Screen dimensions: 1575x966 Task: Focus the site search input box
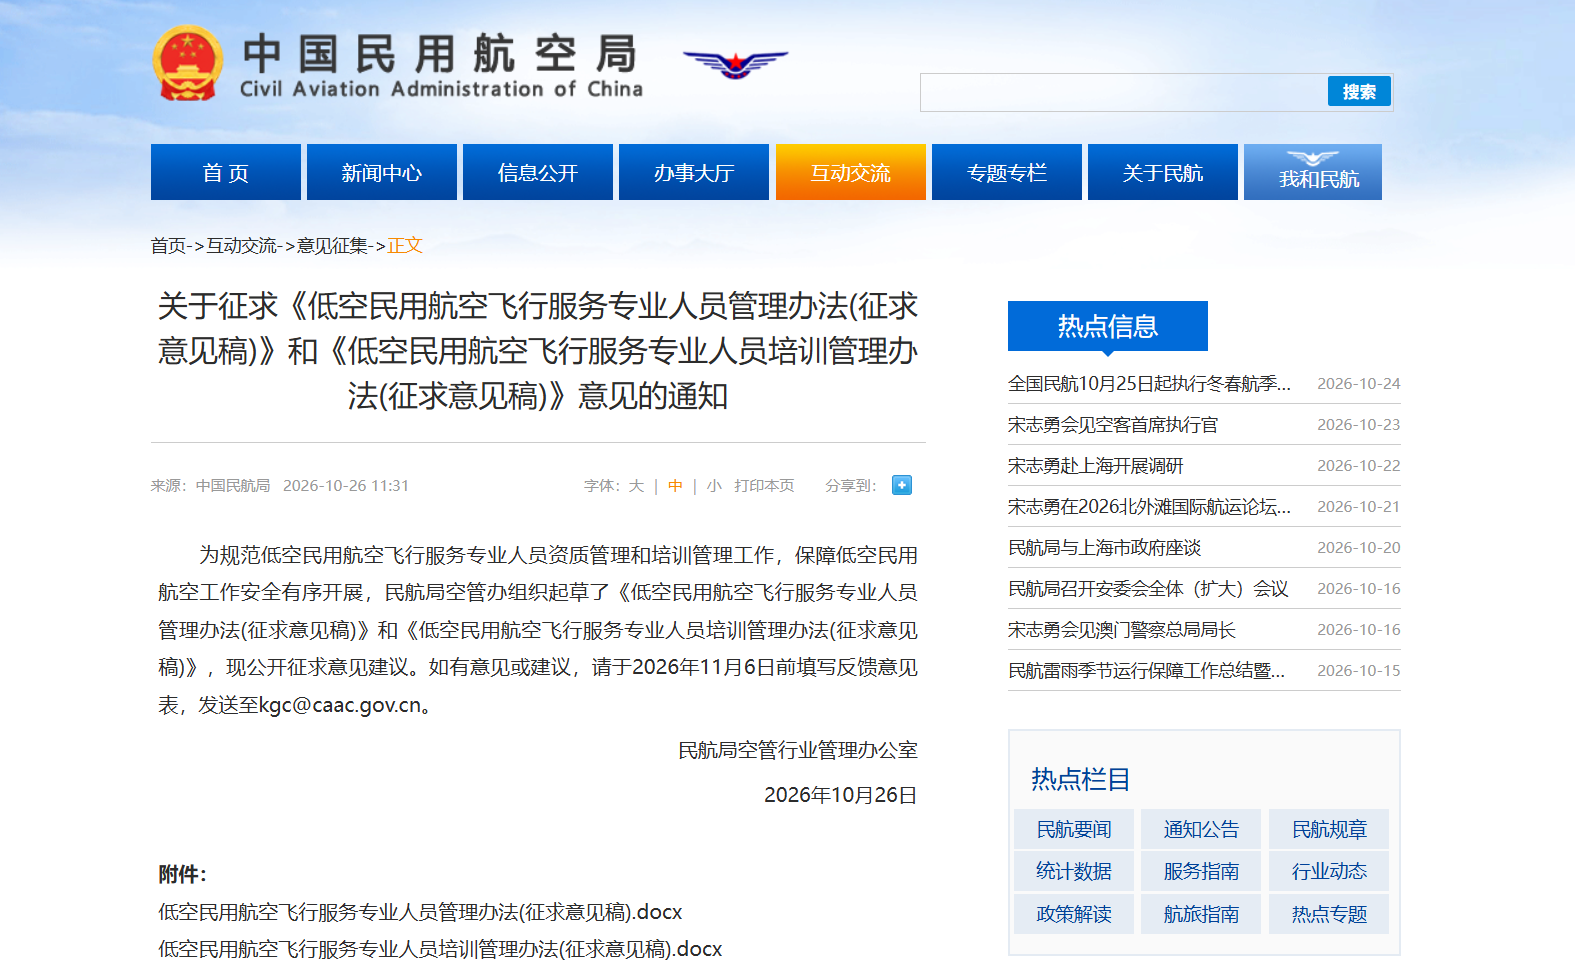coord(1124,92)
